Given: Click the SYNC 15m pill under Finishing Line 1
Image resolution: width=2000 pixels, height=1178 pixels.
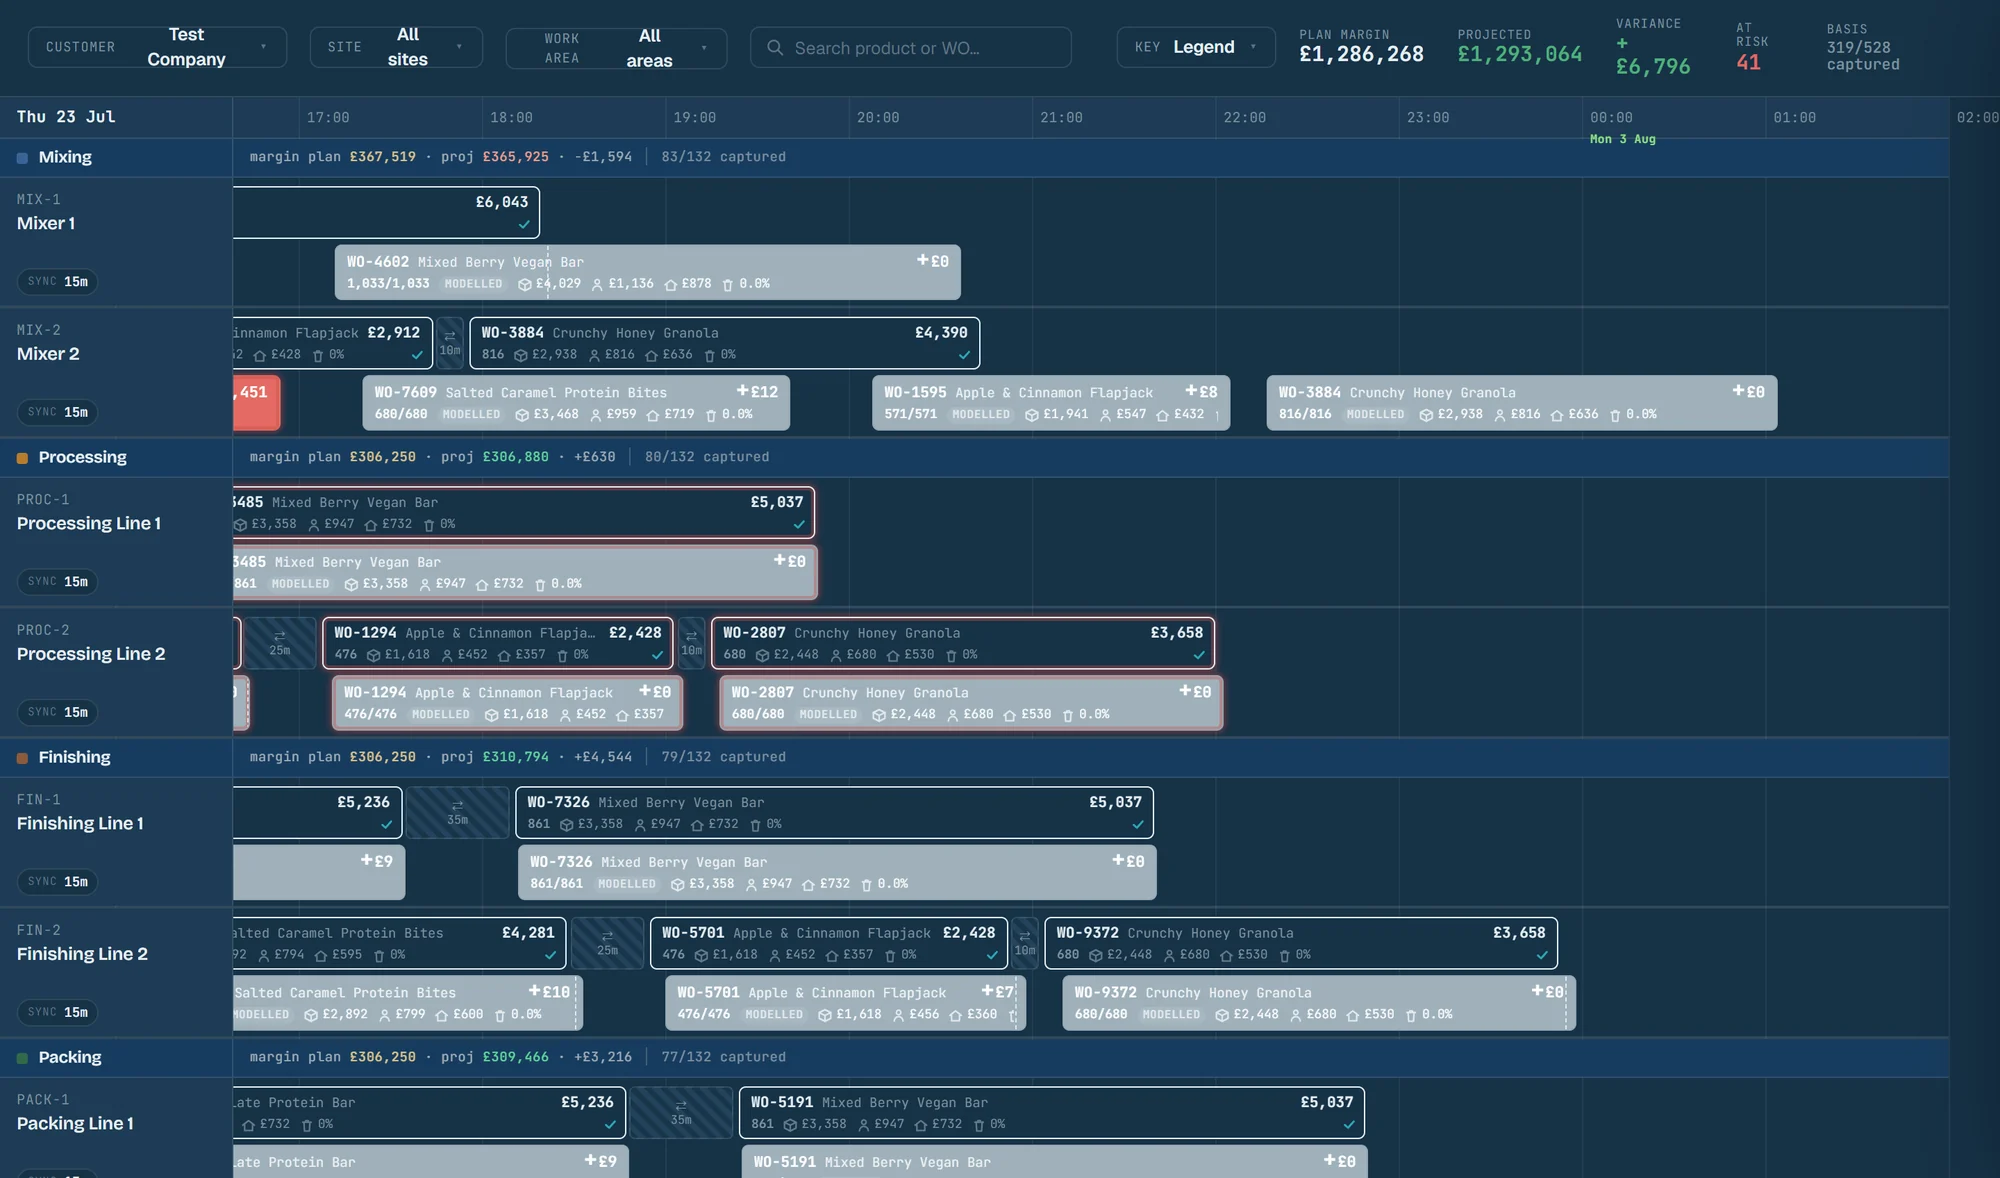Looking at the screenshot, I should pos(57,882).
